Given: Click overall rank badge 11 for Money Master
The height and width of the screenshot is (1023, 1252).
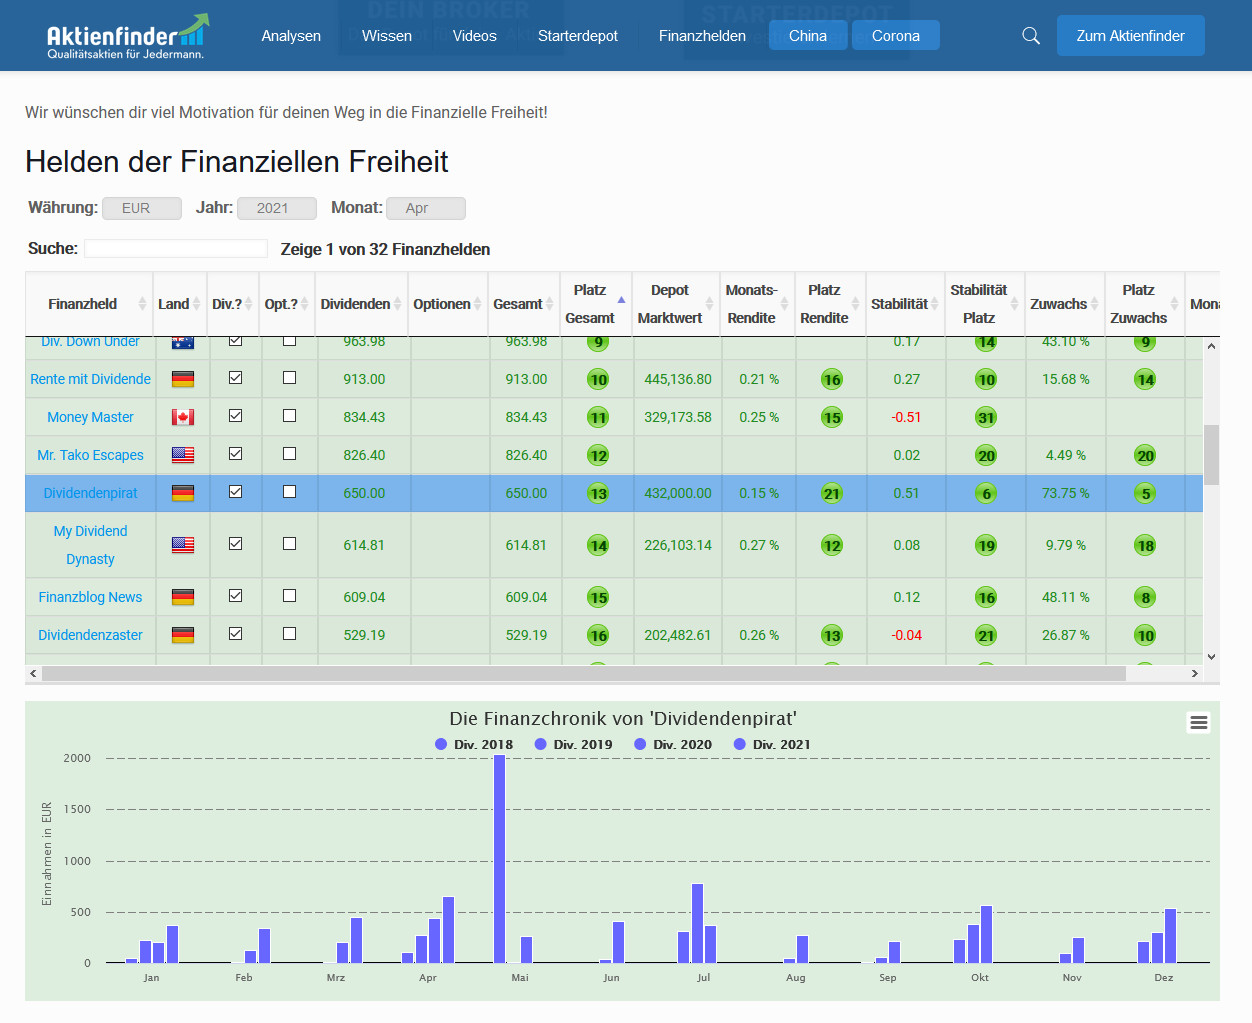Looking at the screenshot, I should point(598,417).
